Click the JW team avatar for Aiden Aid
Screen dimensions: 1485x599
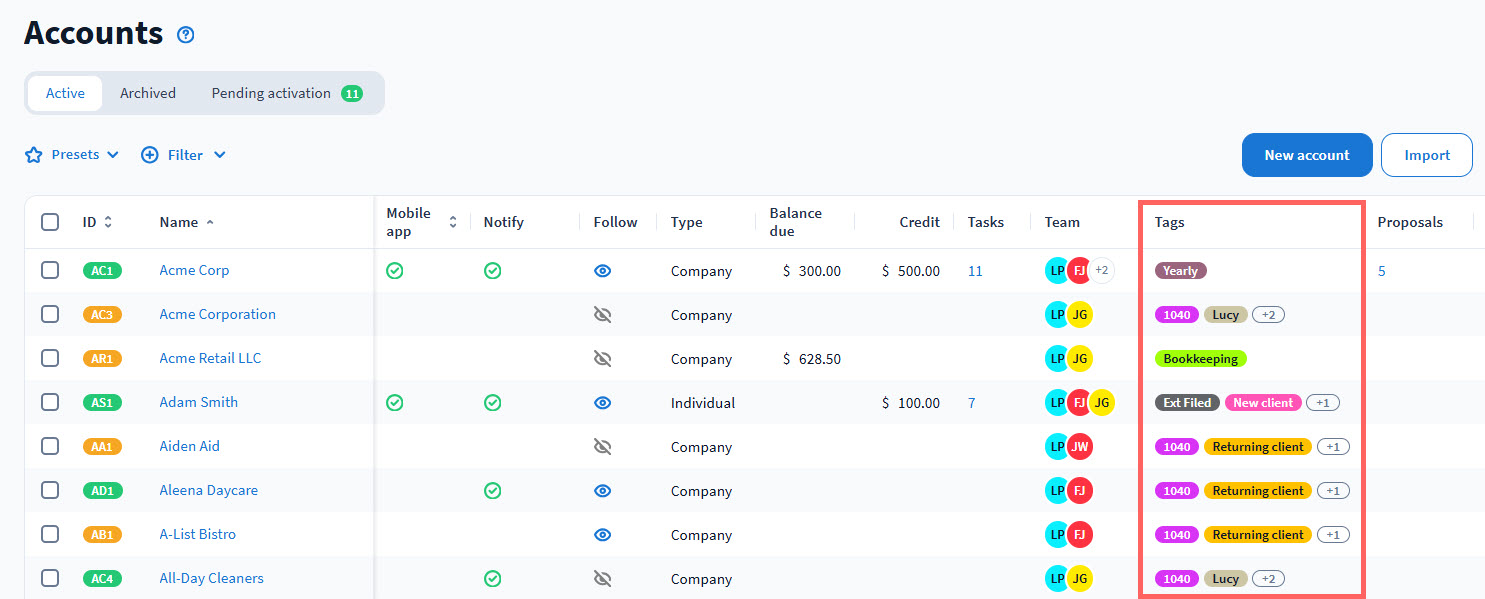click(1079, 447)
